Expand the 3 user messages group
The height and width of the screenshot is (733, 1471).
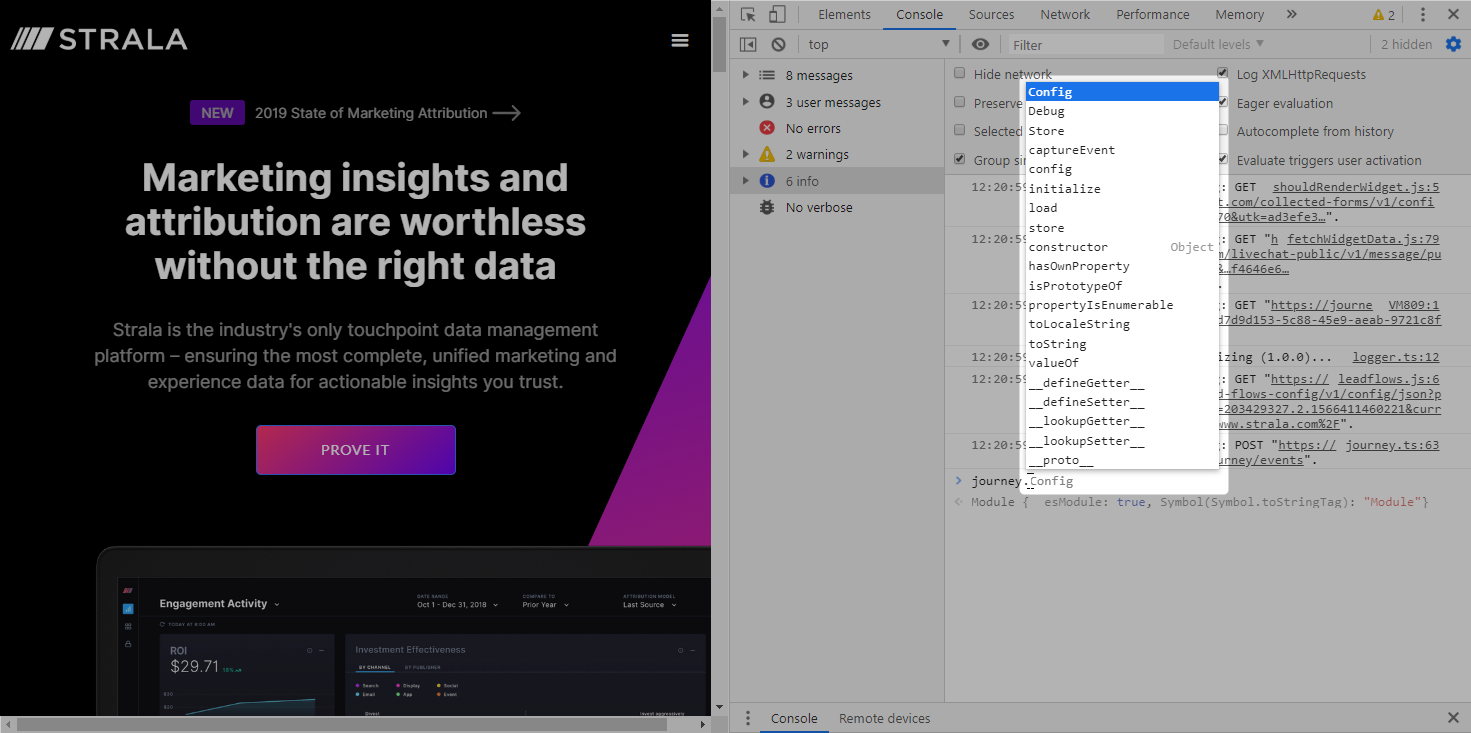pyautogui.click(x=745, y=102)
